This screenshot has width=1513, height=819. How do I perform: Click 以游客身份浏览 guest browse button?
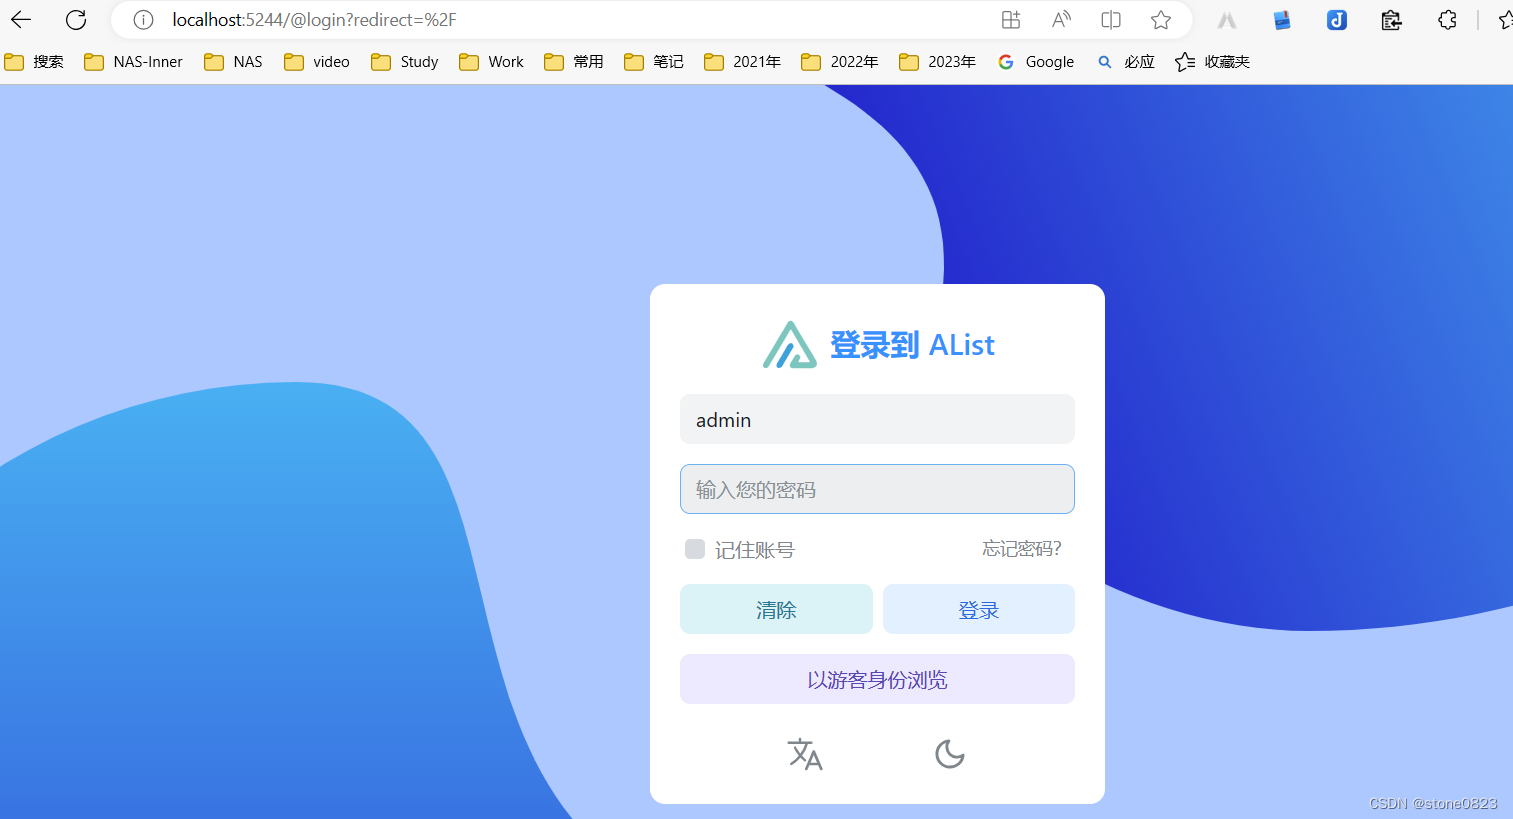pyautogui.click(x=877, y=679)
